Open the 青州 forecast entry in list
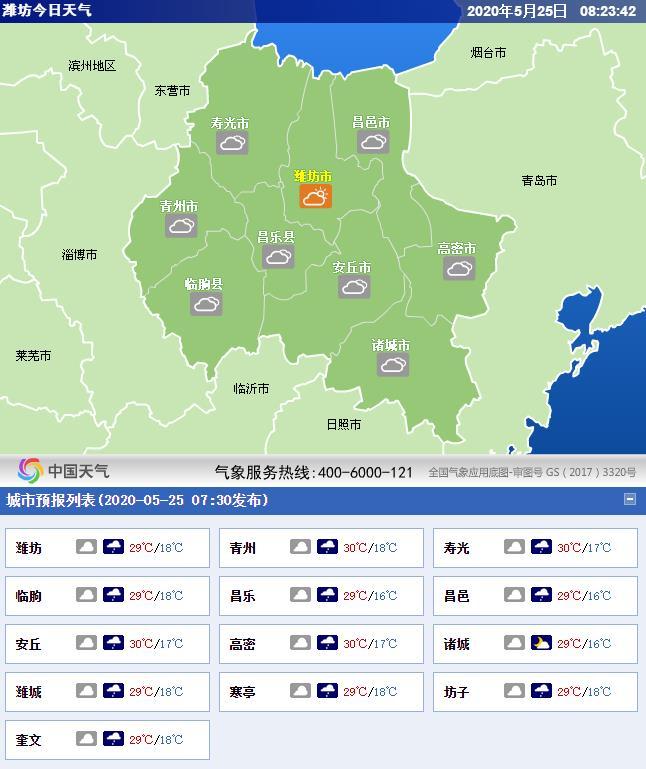The image size is (646, 769). (243, 548)
